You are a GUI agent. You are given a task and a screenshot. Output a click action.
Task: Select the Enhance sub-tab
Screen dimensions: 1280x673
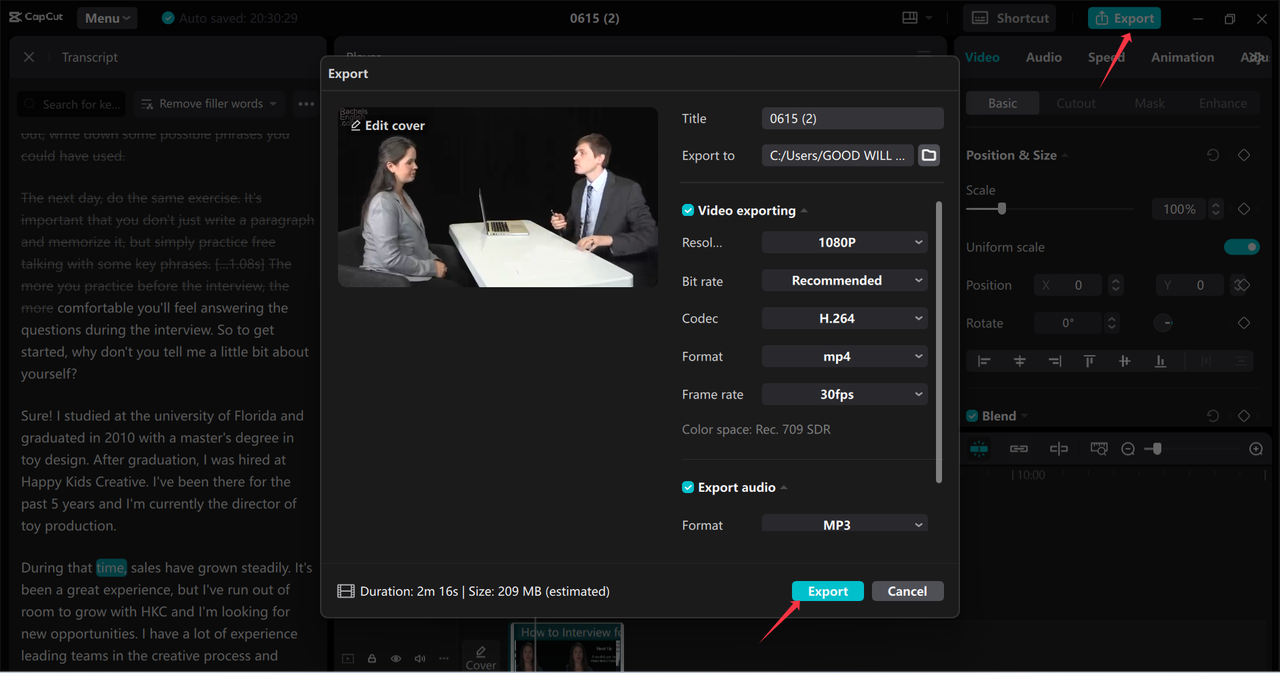(x=1223, y=103)
